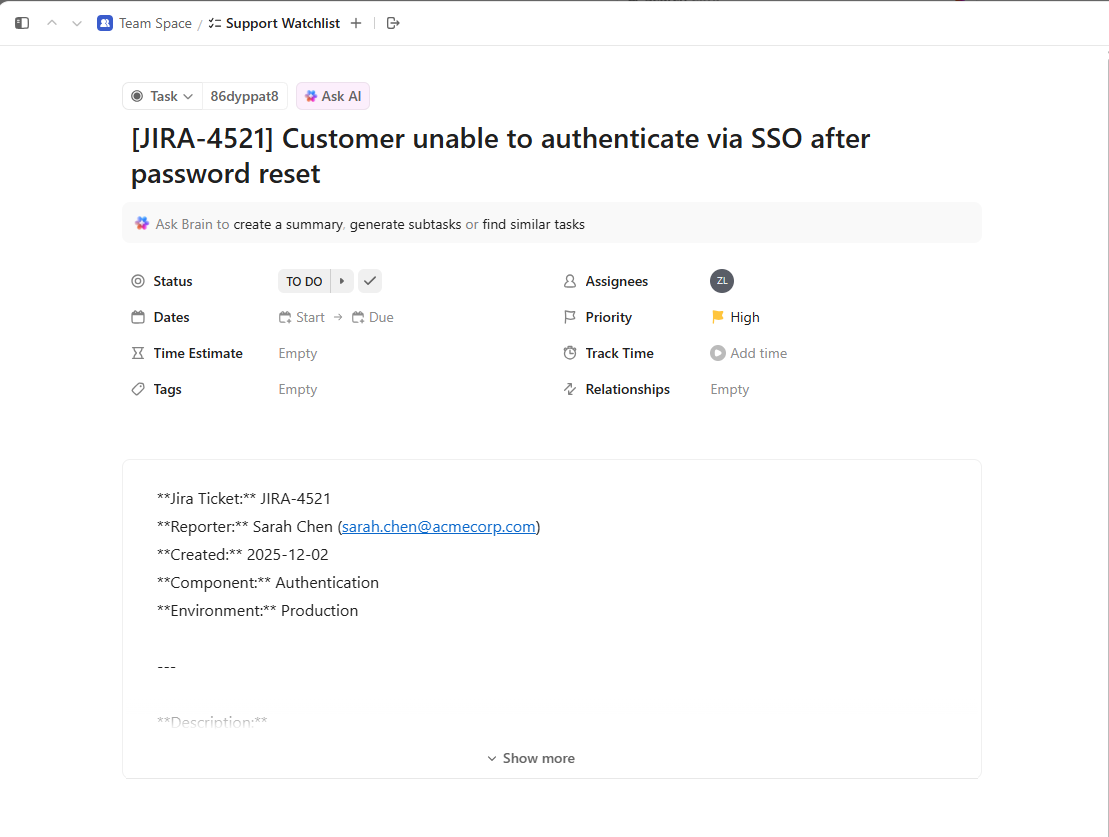Select the Tags label icon
1109x837 pixels.
138,389
